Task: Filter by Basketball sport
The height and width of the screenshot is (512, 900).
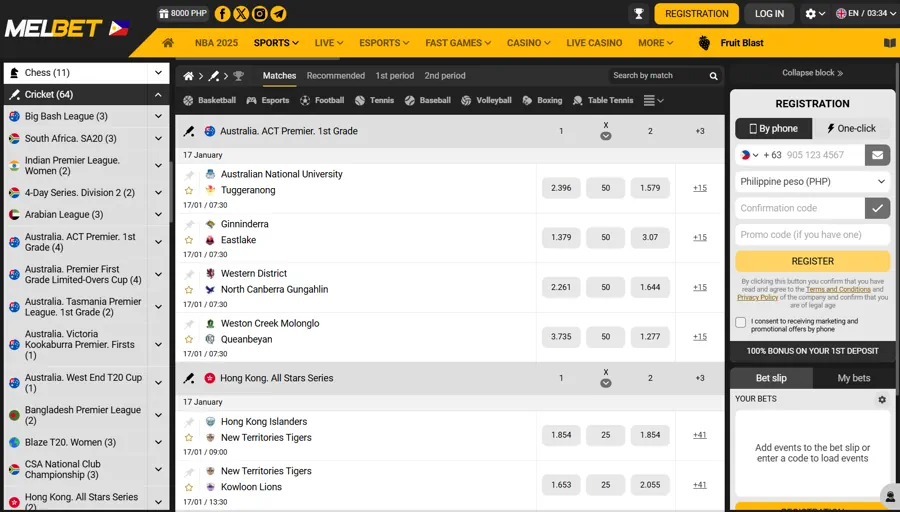Action: pos(210,100)
